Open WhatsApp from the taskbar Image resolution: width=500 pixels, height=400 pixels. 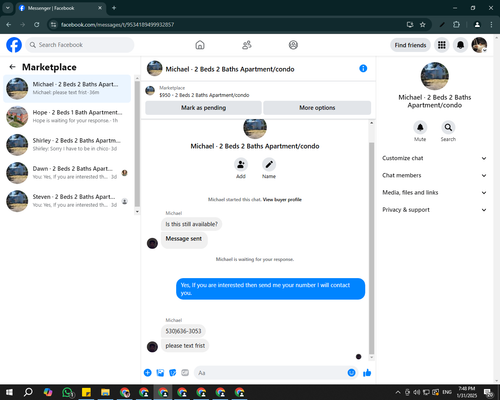[x=68, y=392]
